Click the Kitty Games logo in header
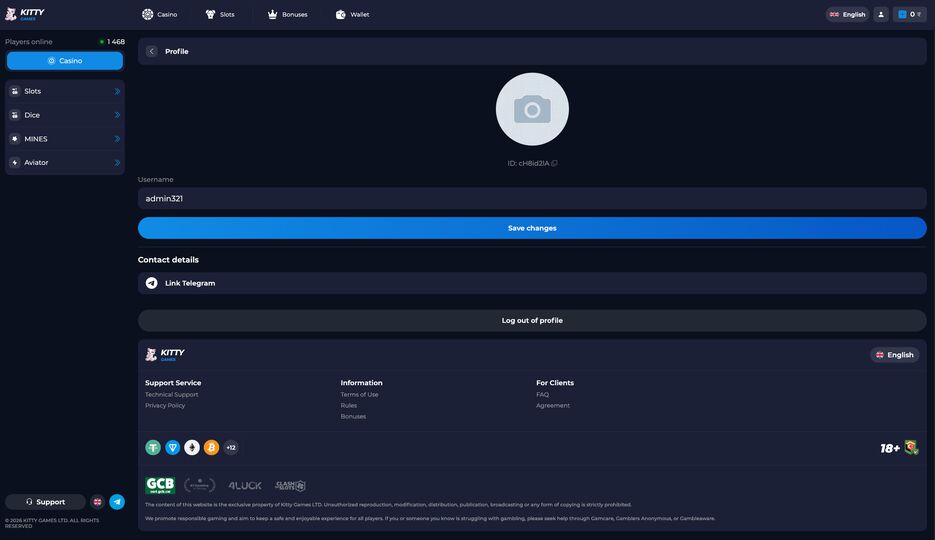The height and width of the screenshot is (540, 935). click(24, 14)
